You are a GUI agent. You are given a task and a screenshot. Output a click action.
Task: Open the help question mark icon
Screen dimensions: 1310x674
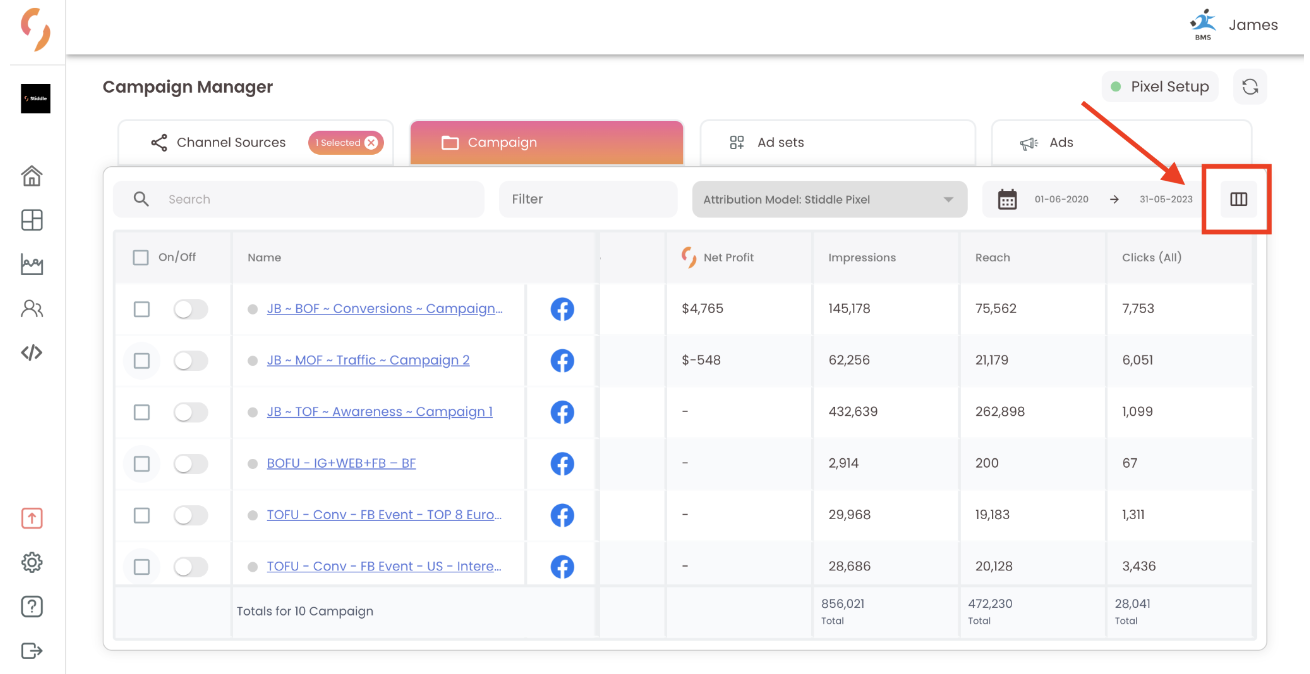[x=32, y=606]
